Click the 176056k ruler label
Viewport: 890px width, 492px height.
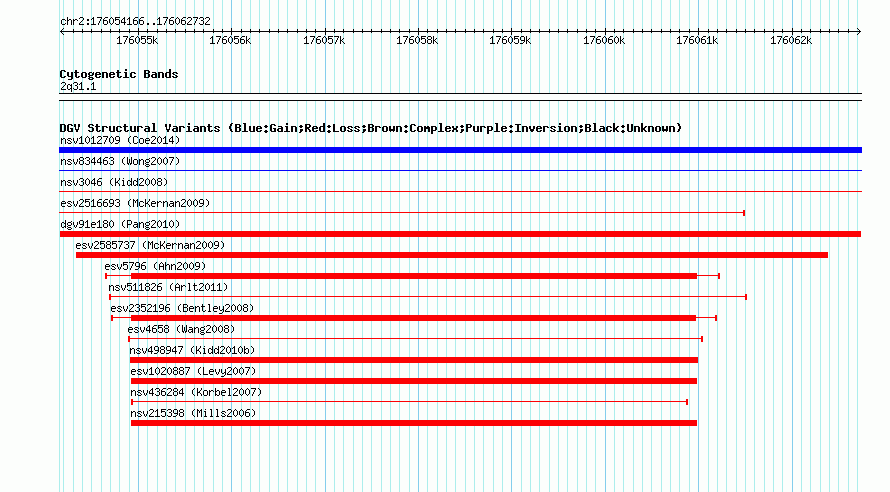(x=230, y=40)
